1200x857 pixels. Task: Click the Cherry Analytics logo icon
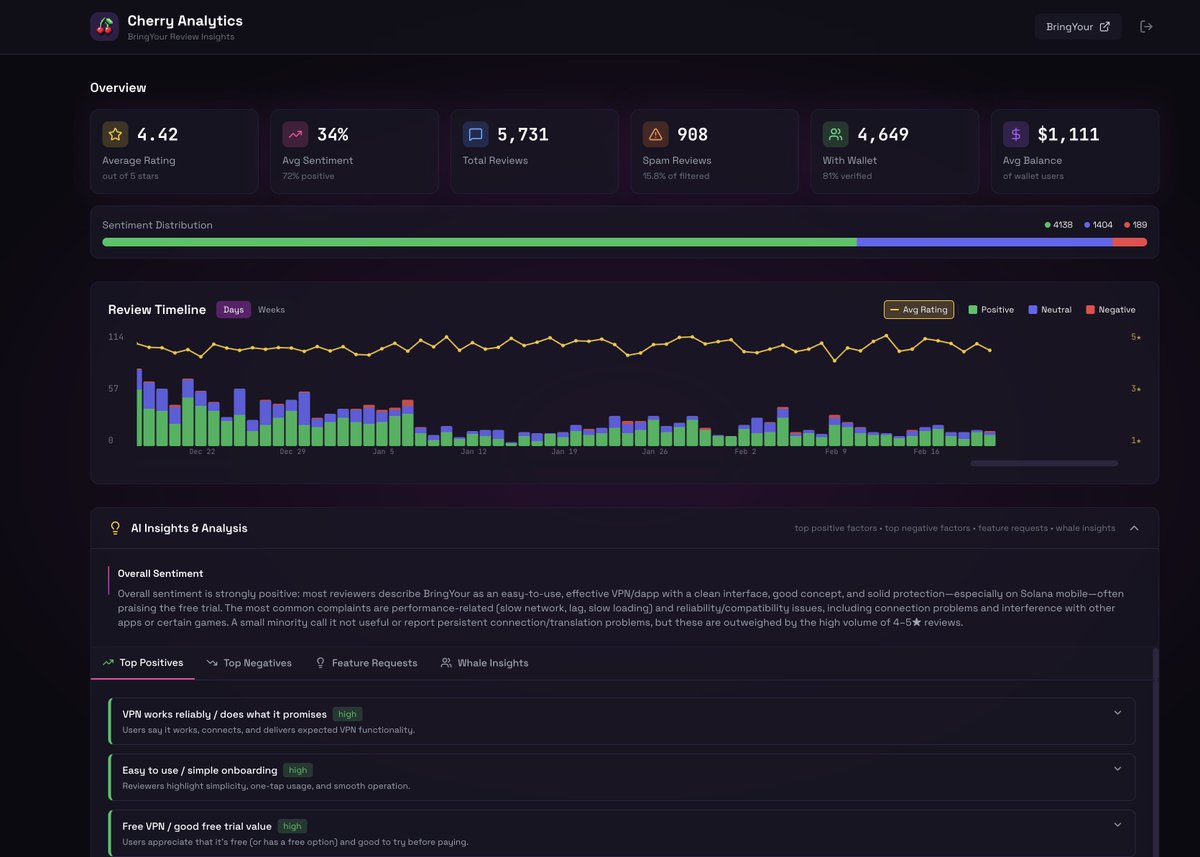pyautogui.click(x=104, y=26)
